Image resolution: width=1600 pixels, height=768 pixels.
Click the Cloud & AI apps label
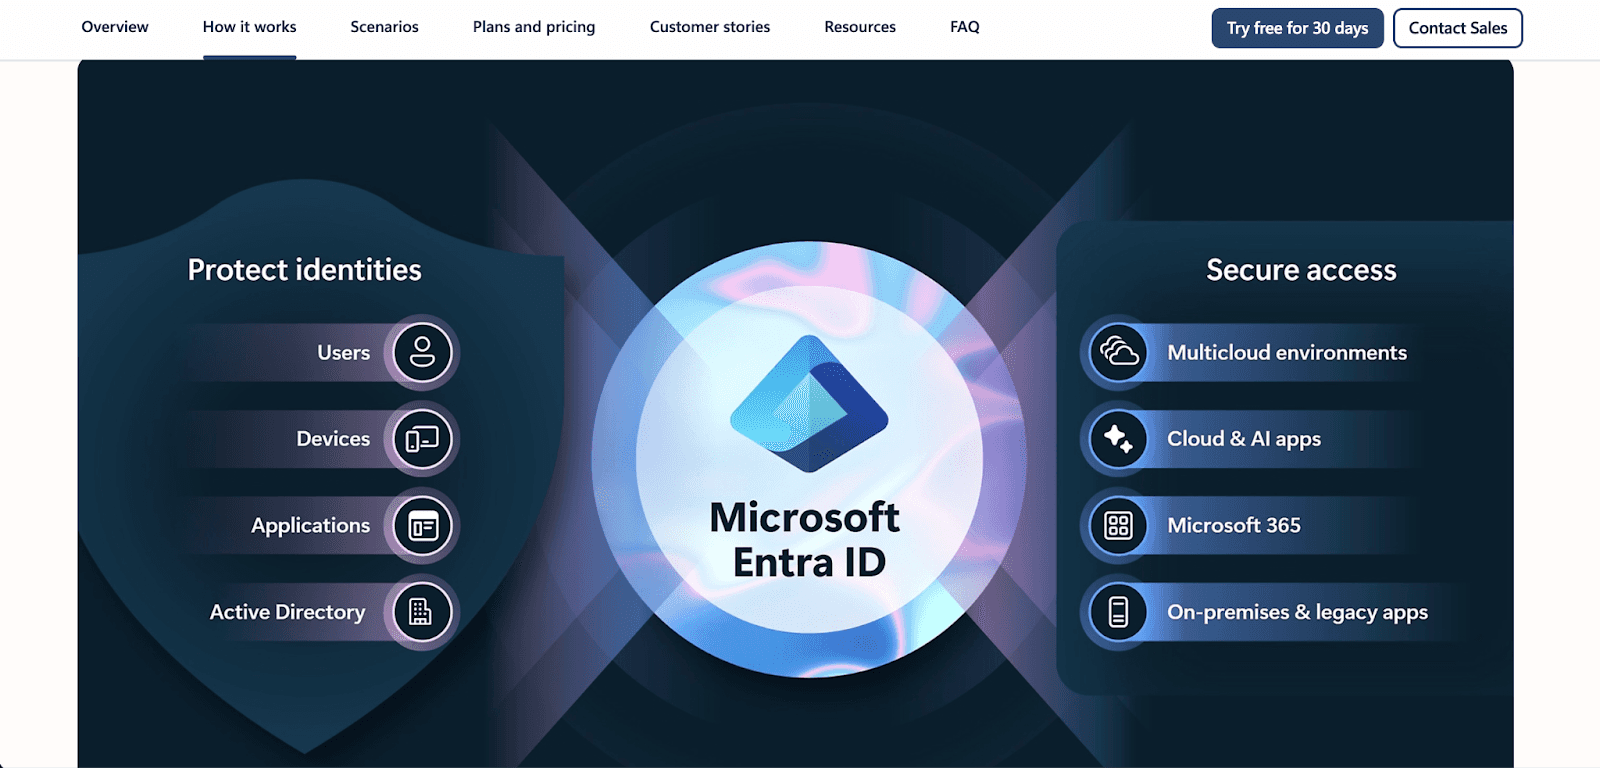click(x=1244, y=439)
